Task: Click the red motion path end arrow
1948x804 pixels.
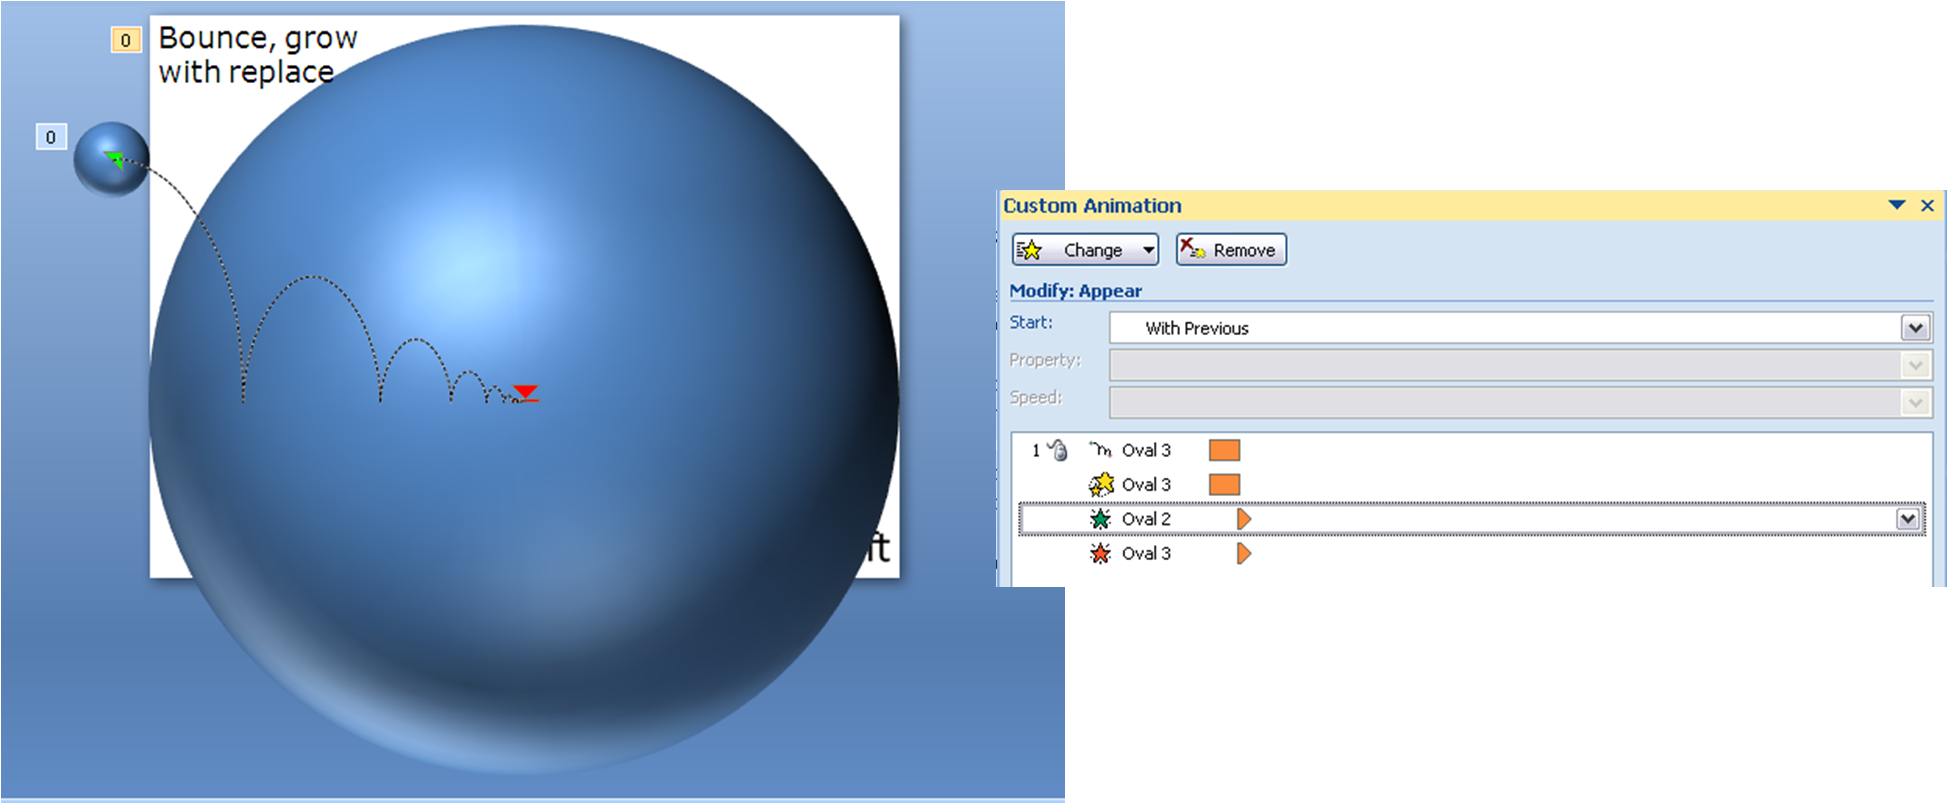Action: [525, 392]
